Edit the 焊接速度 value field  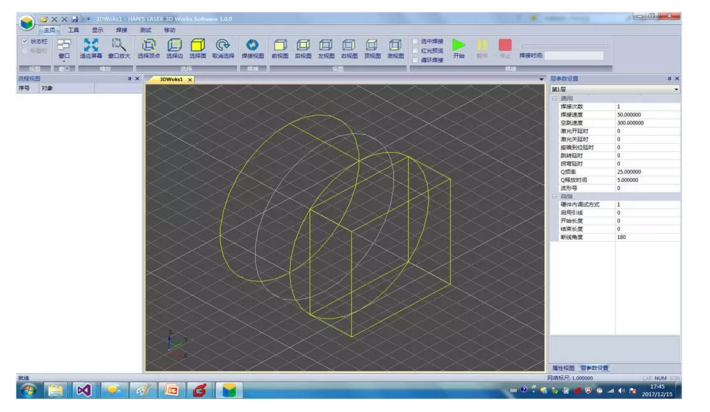click(645, 114)
